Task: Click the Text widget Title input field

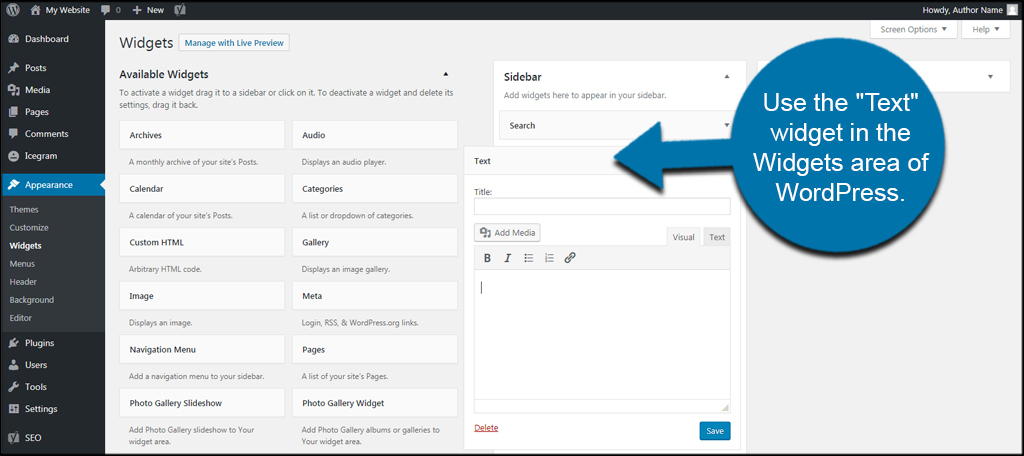Action: (x=602, y=206)
